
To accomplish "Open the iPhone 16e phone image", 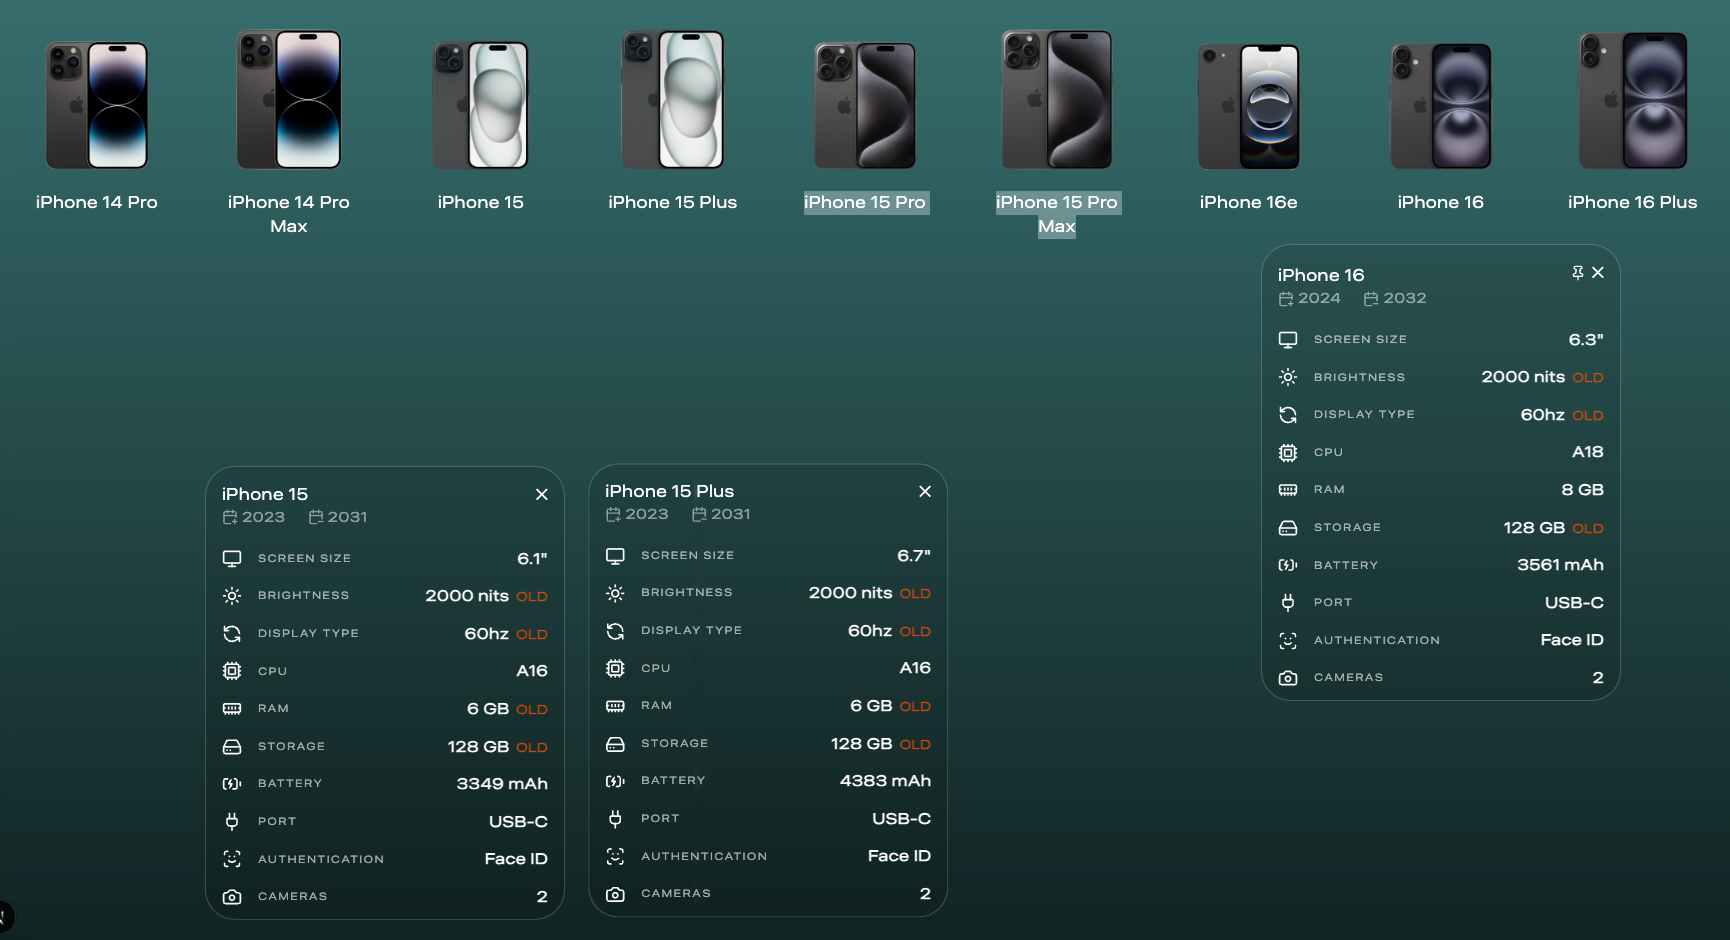I will 1248,106.
